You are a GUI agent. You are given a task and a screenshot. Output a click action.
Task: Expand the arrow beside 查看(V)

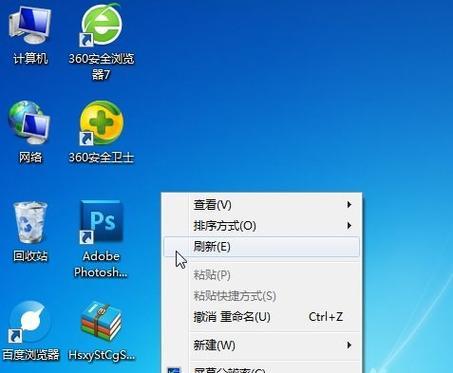(349, 204)
